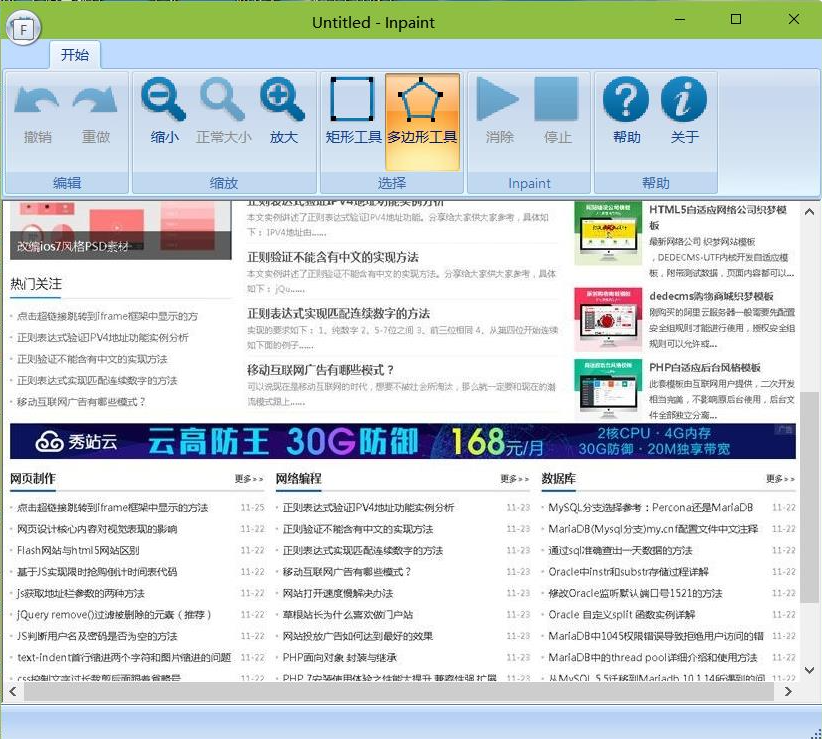Run 消除 to start inpainting
The image size is (822, 739).
[x=498, y=110]
